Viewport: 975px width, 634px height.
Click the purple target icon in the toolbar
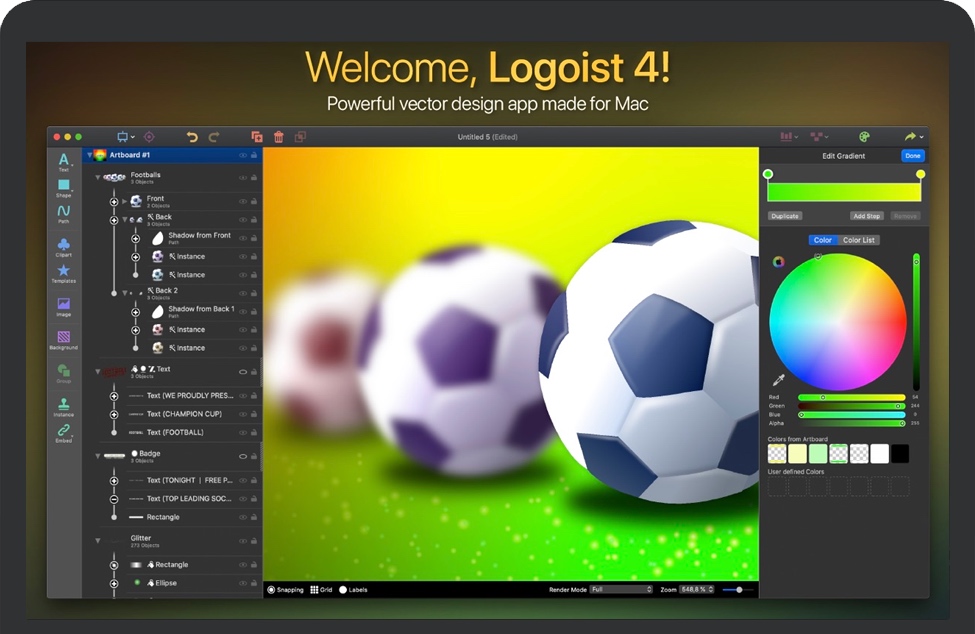tap(149, 137)
